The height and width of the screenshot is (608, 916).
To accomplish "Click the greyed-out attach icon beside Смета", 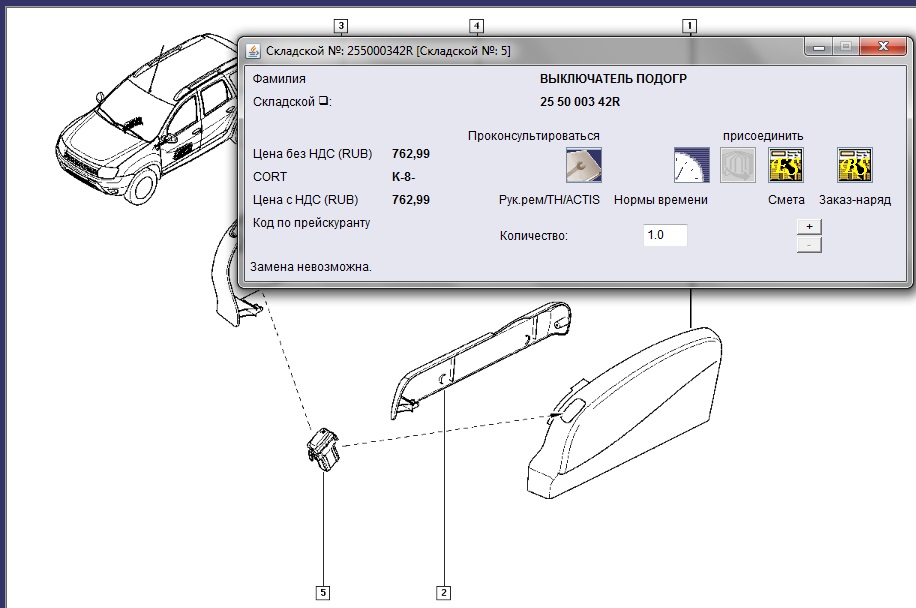I will (738, 165).
